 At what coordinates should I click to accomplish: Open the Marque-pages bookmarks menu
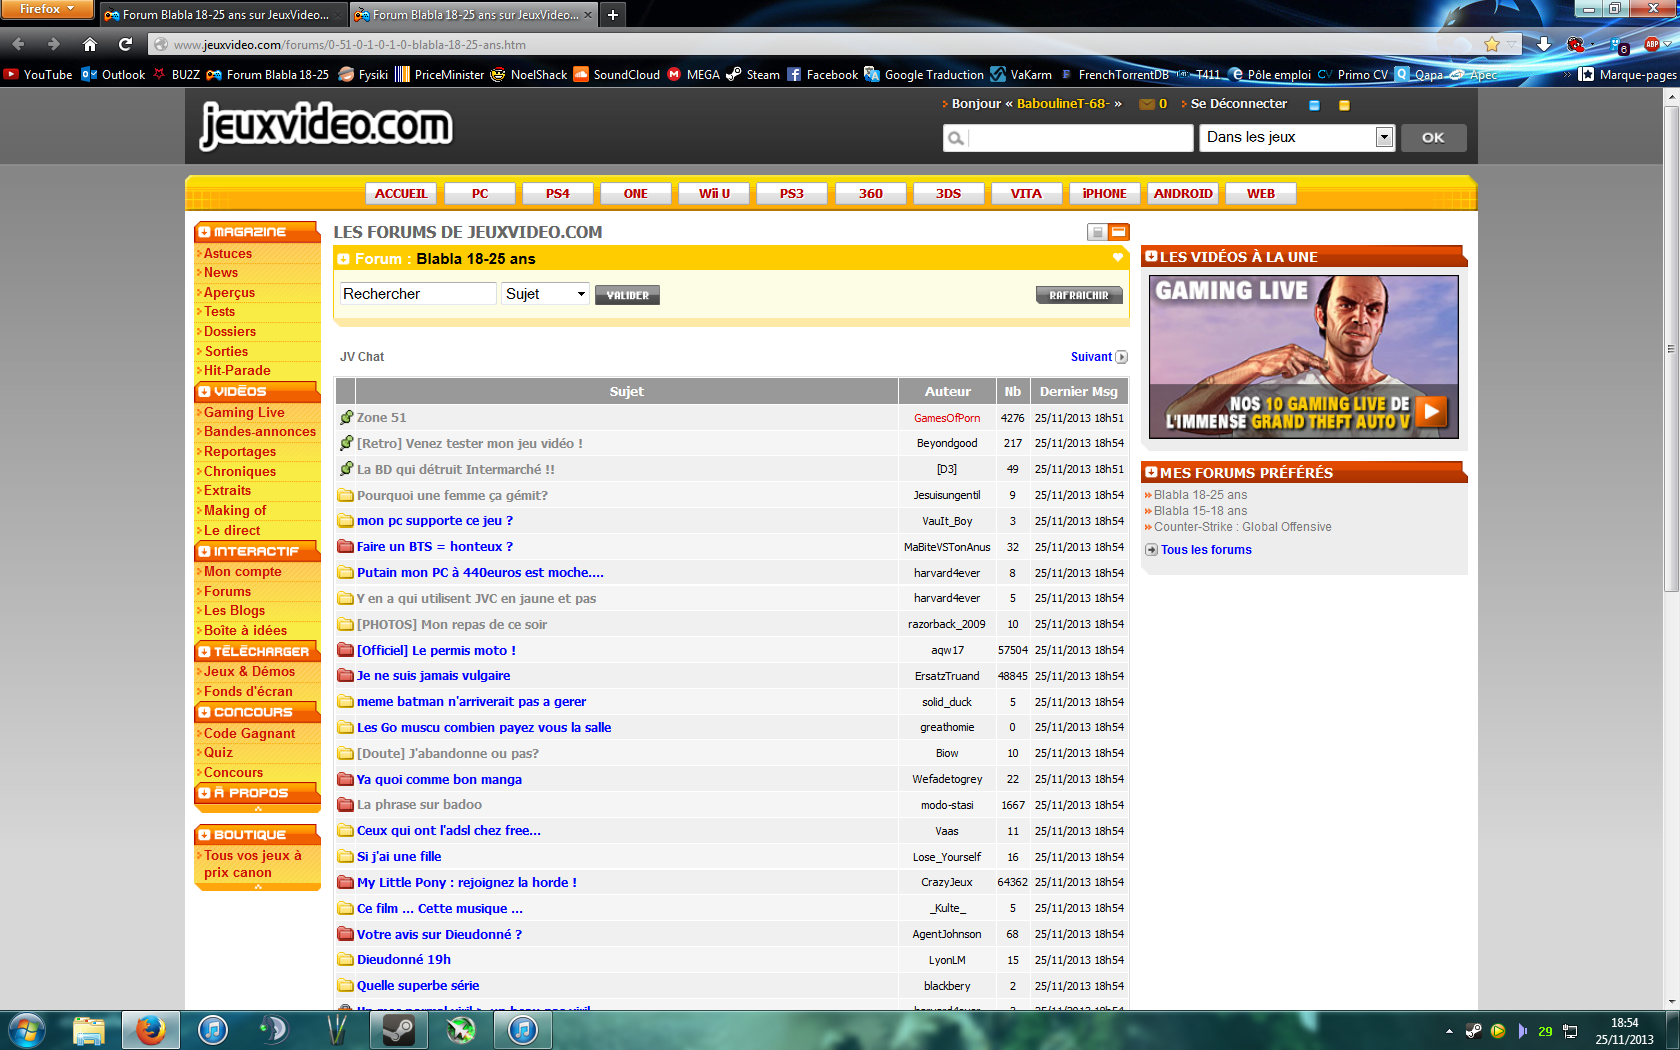(1627, 74)
